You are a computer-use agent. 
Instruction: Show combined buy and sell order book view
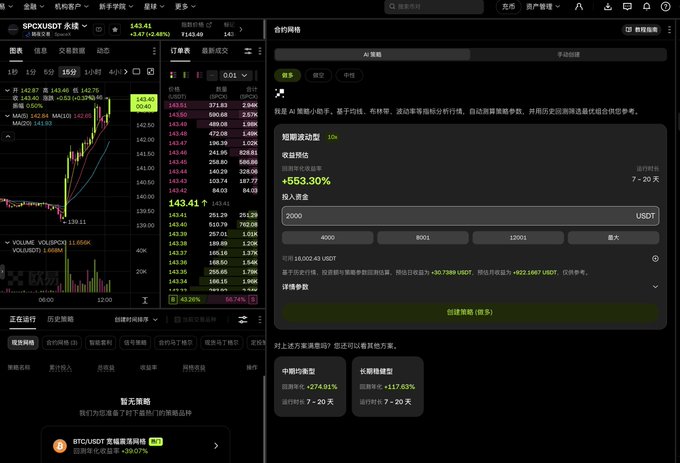coord(173,75)
